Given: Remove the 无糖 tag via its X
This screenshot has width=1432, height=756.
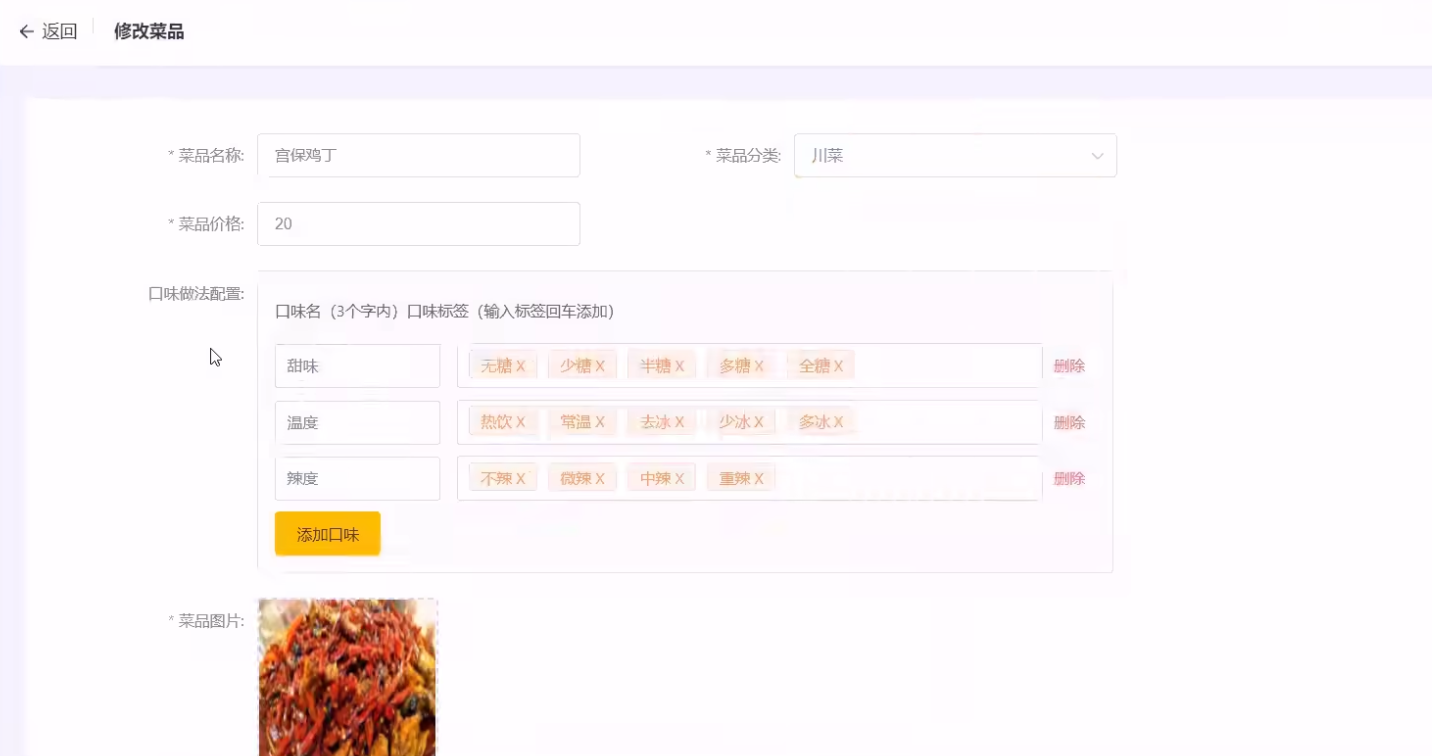Looking at the screenshot, I should 521,366.
